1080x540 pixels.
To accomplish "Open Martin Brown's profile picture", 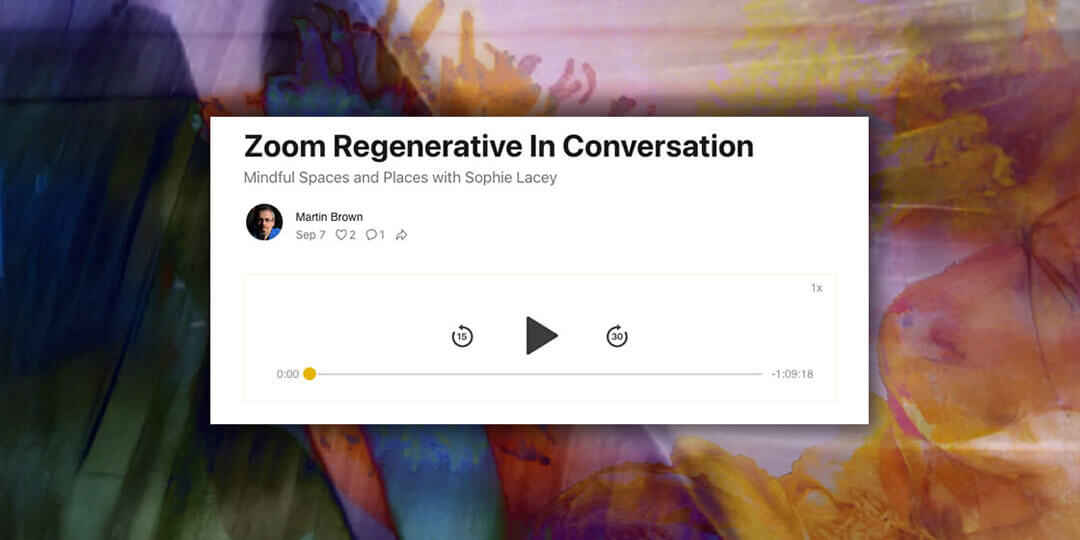I will [264, 222].
